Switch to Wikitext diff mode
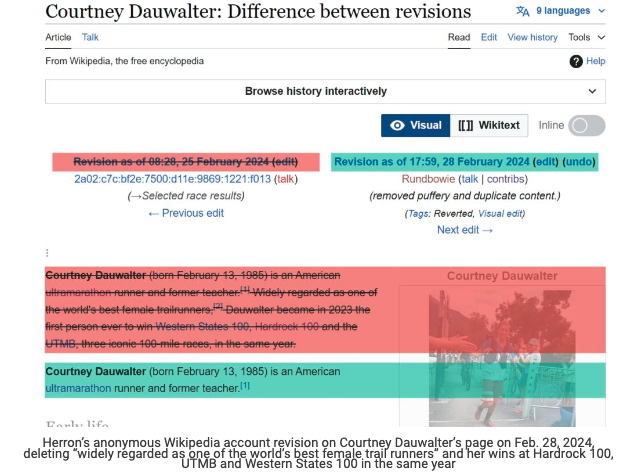This screenshot has width=637, height=476. pos(489,125)
